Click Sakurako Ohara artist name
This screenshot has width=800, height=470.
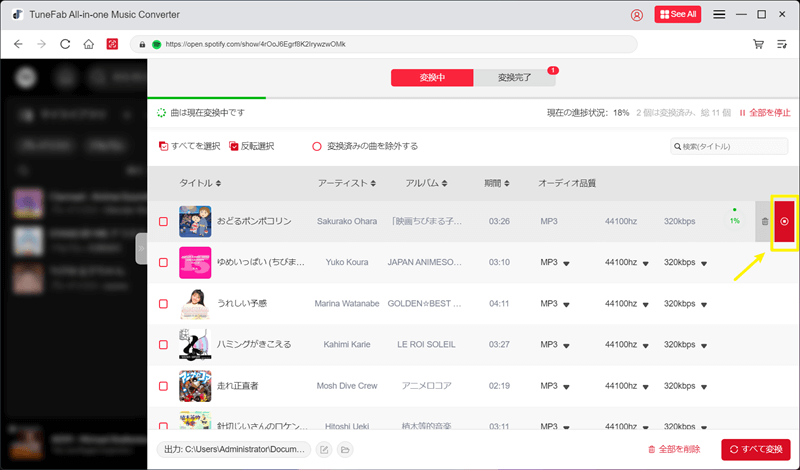point(347,221)
